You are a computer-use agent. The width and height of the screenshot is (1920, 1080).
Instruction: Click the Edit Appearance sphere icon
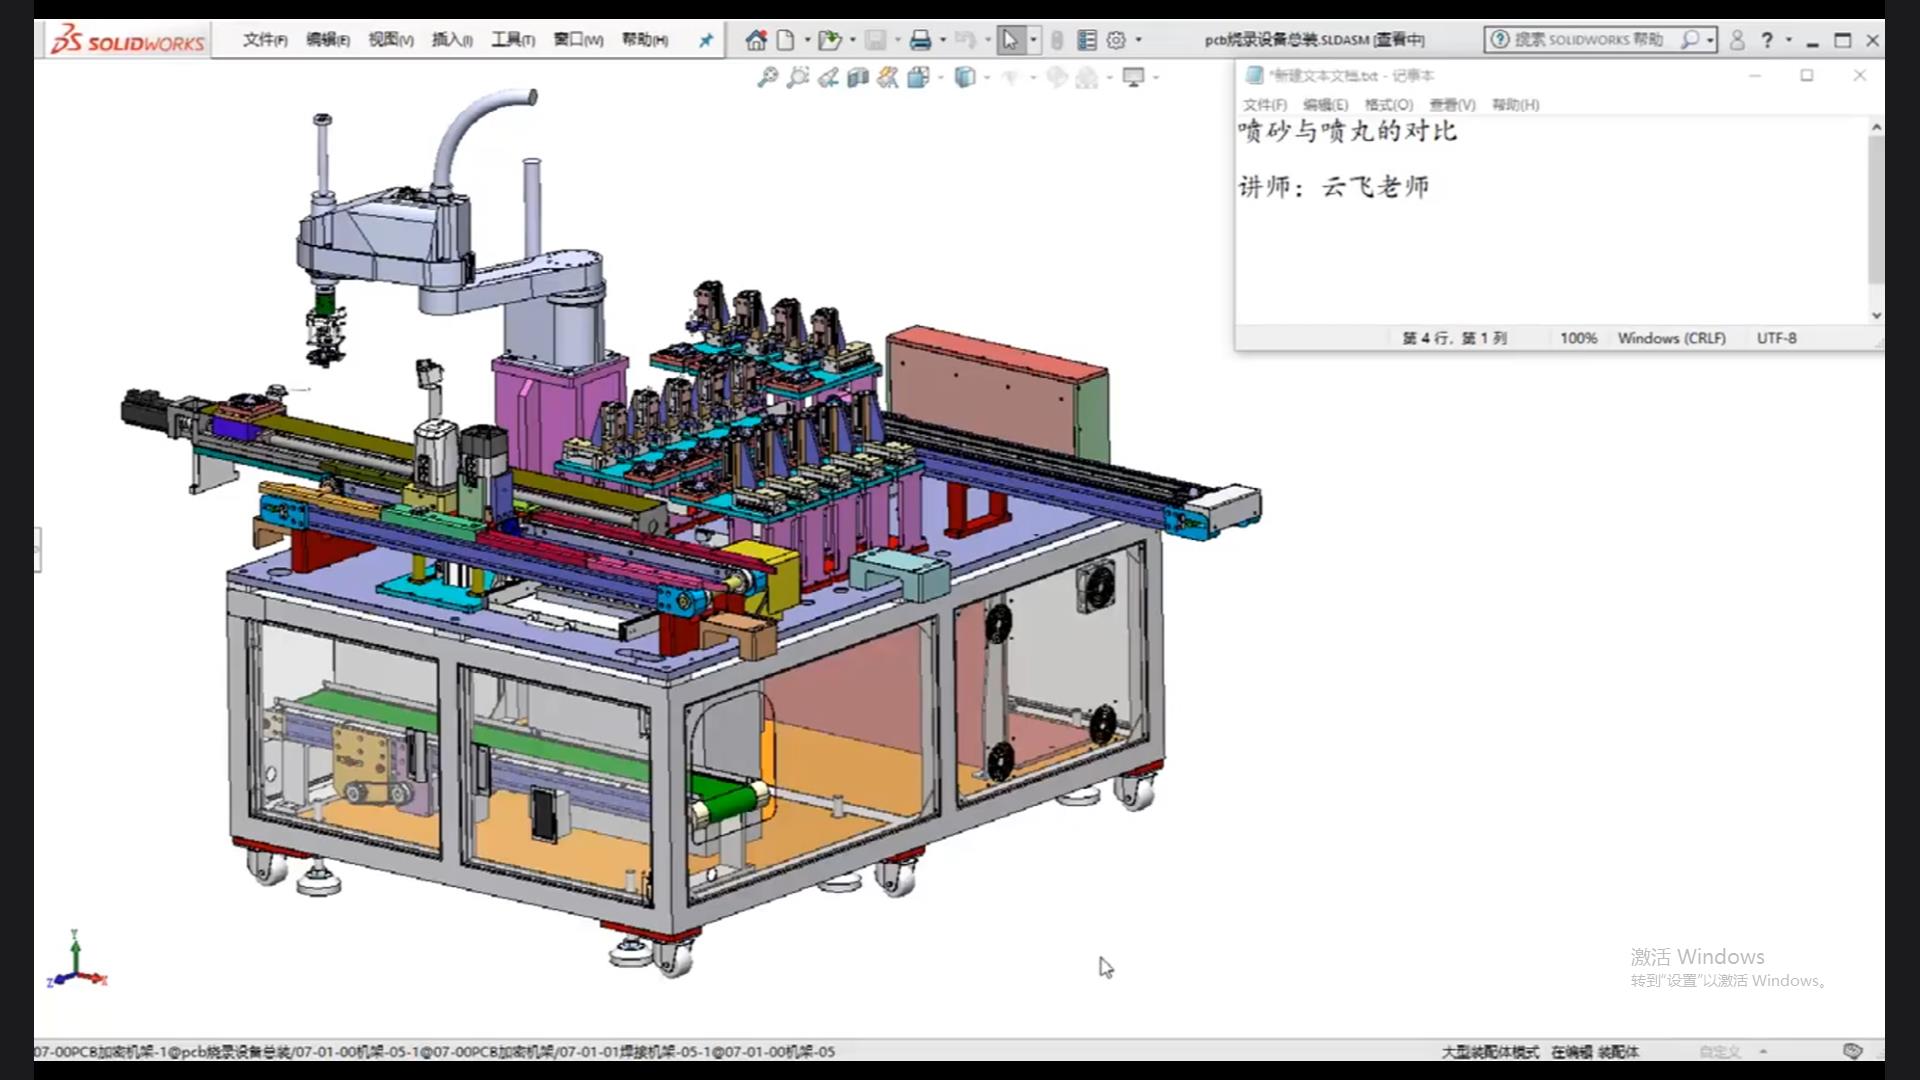(1057, 77)
